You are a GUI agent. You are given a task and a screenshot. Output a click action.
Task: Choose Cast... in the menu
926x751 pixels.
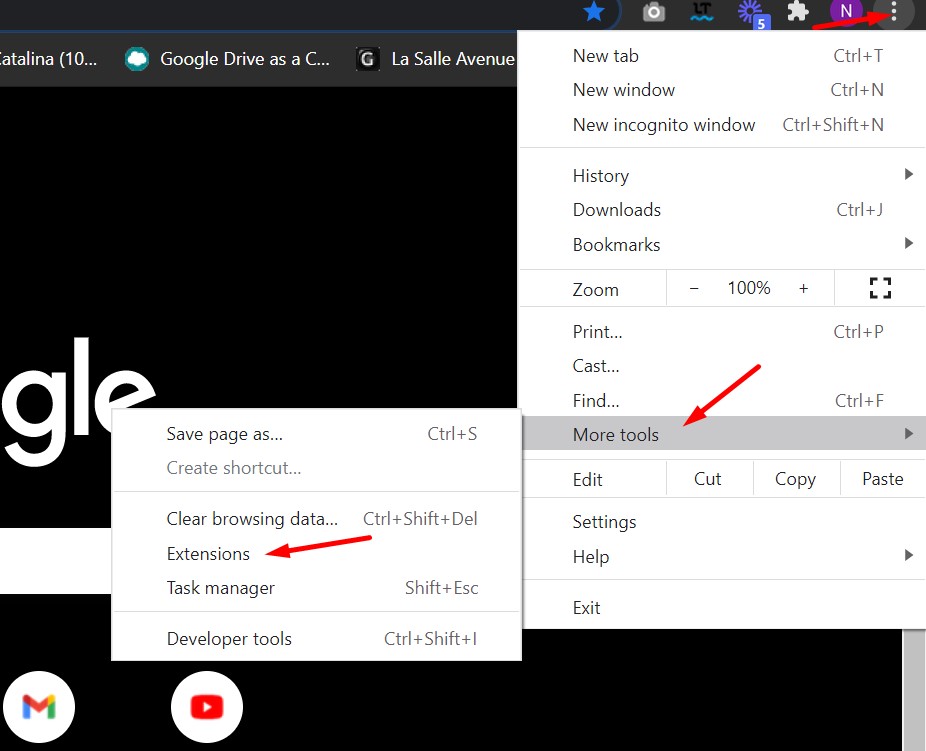point(722,366)
